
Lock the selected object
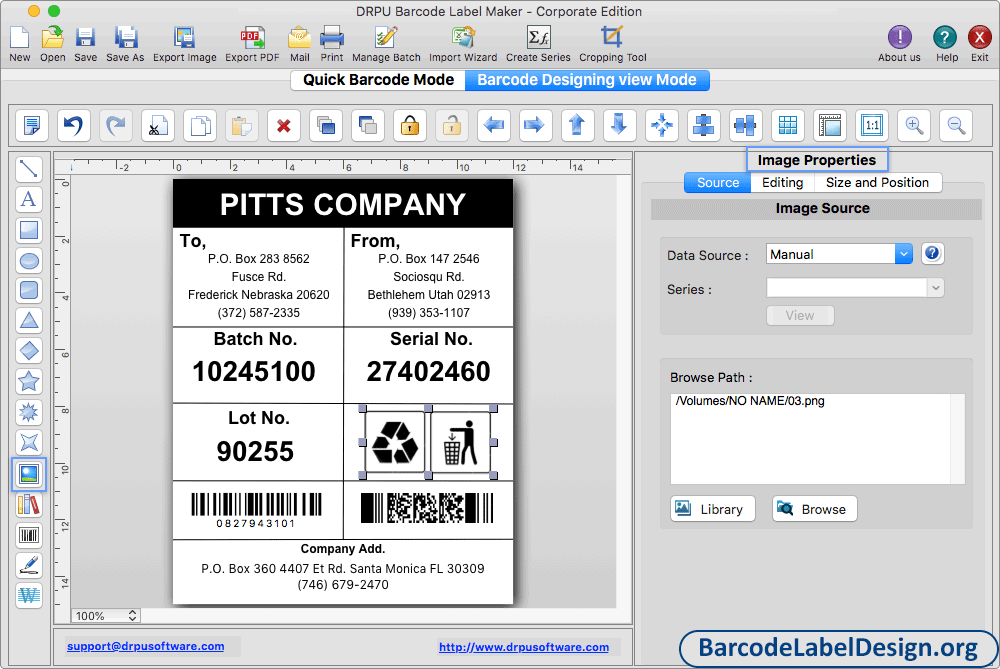point(409,125)
